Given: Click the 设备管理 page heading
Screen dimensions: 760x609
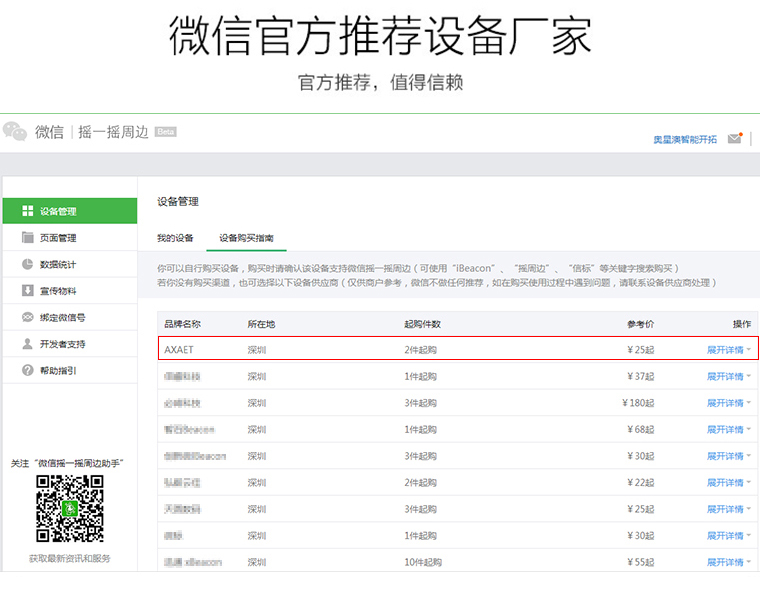Looking at the screenshot, I should click(x=178, y=201).
